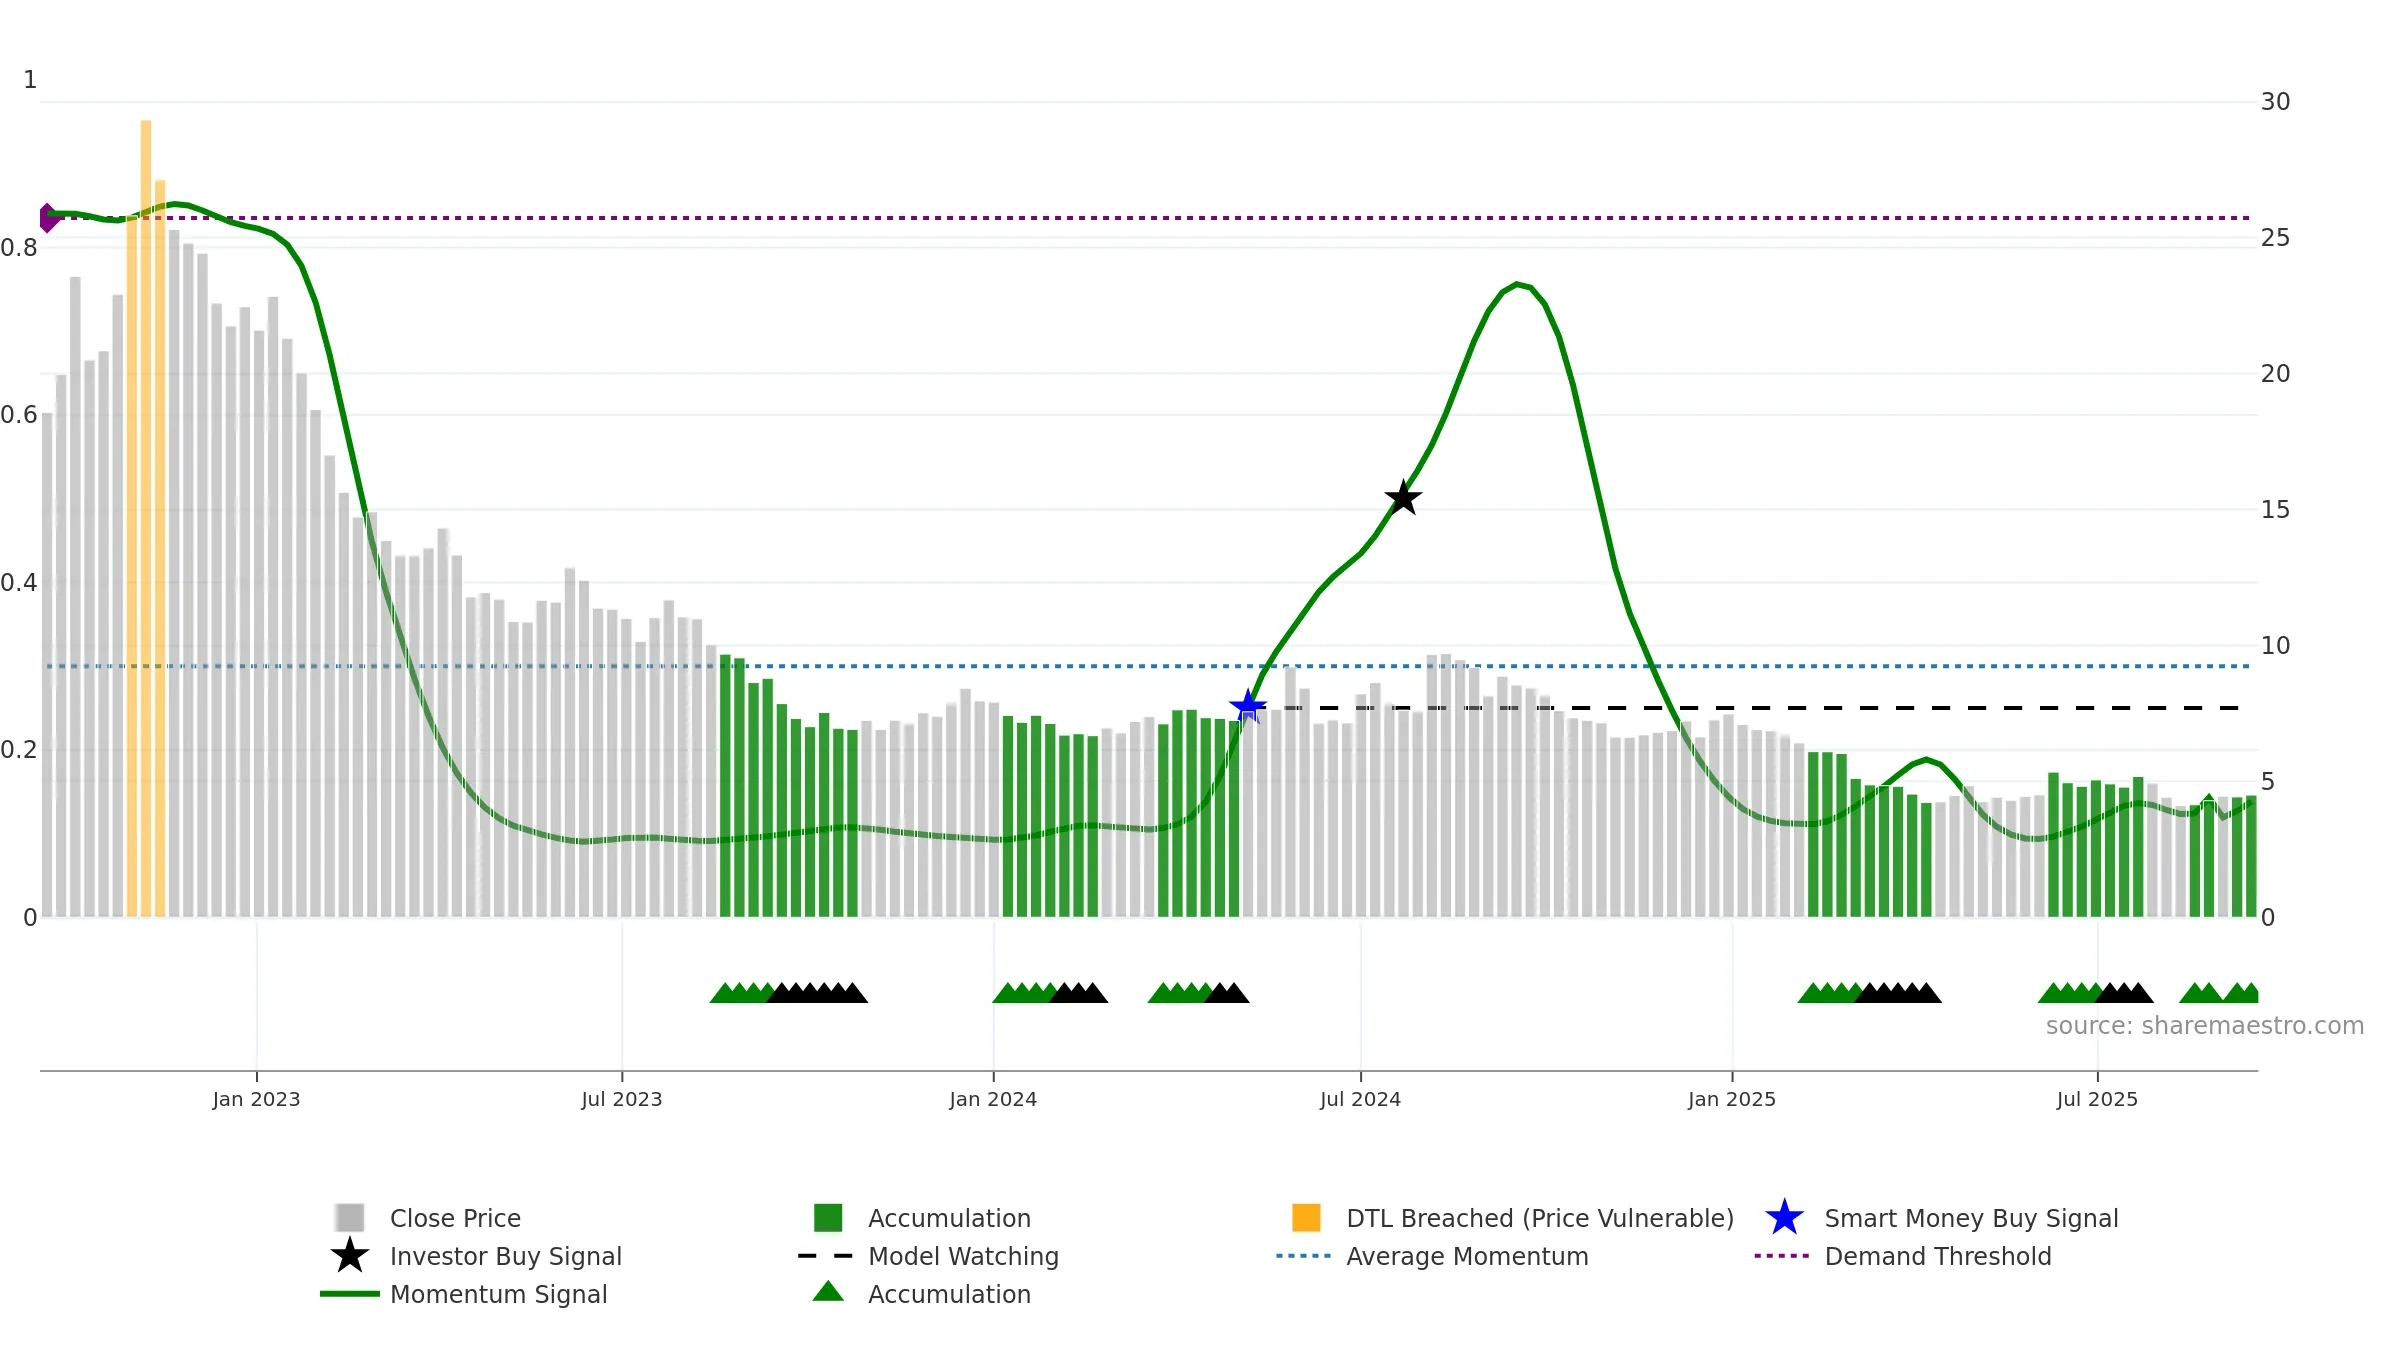Click the green Momentum Signal legend line

click(x=350, y=1294)
